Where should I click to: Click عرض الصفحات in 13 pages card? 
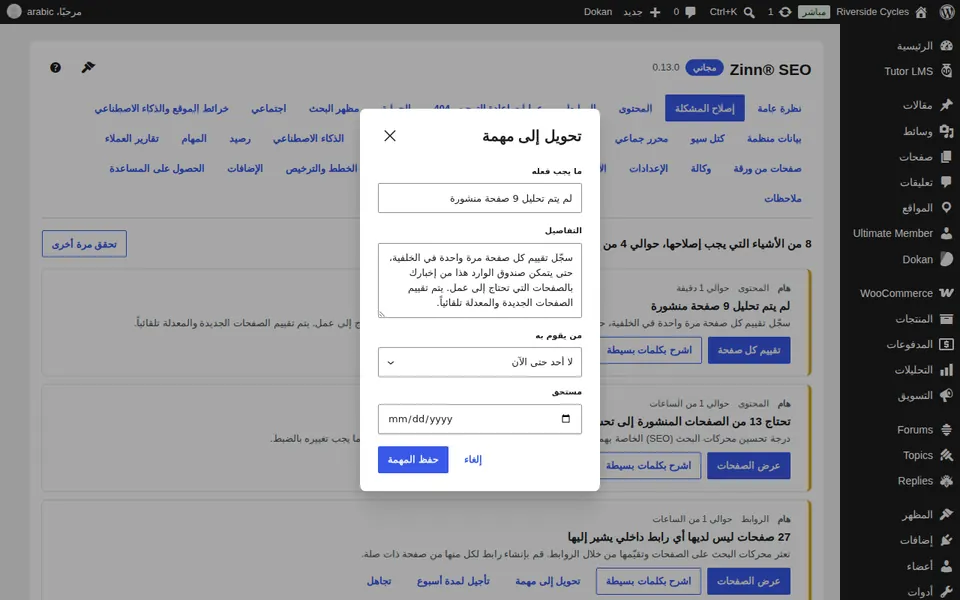pos(748,466)
